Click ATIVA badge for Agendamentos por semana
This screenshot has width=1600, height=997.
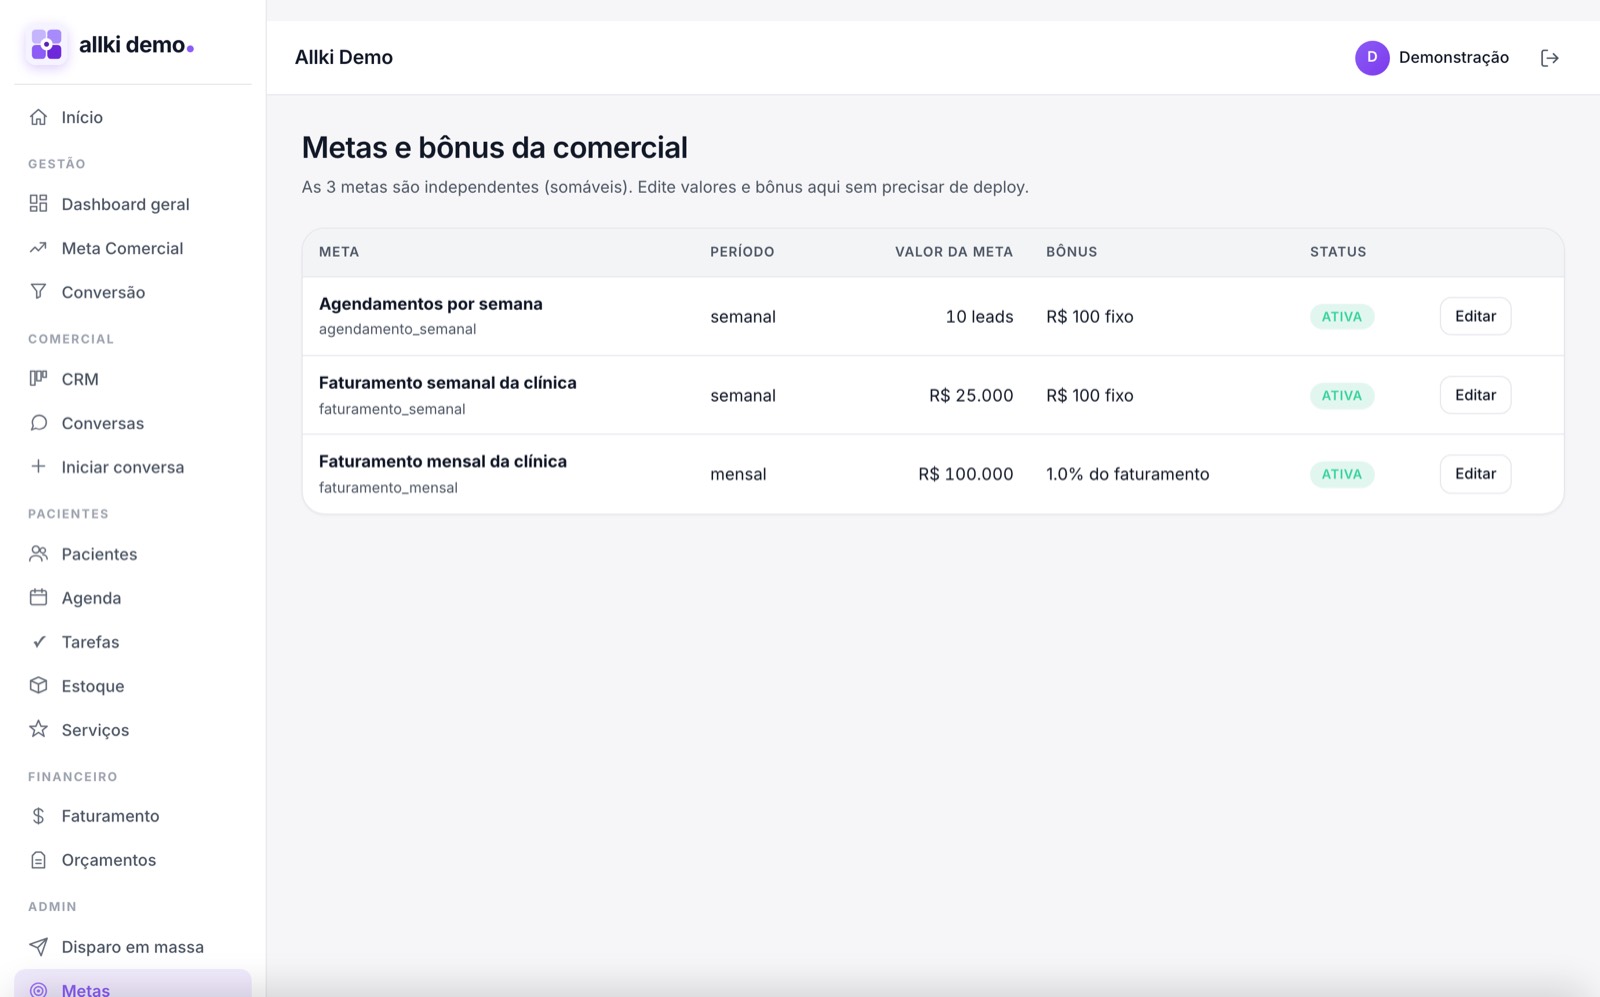[1342, 317]
